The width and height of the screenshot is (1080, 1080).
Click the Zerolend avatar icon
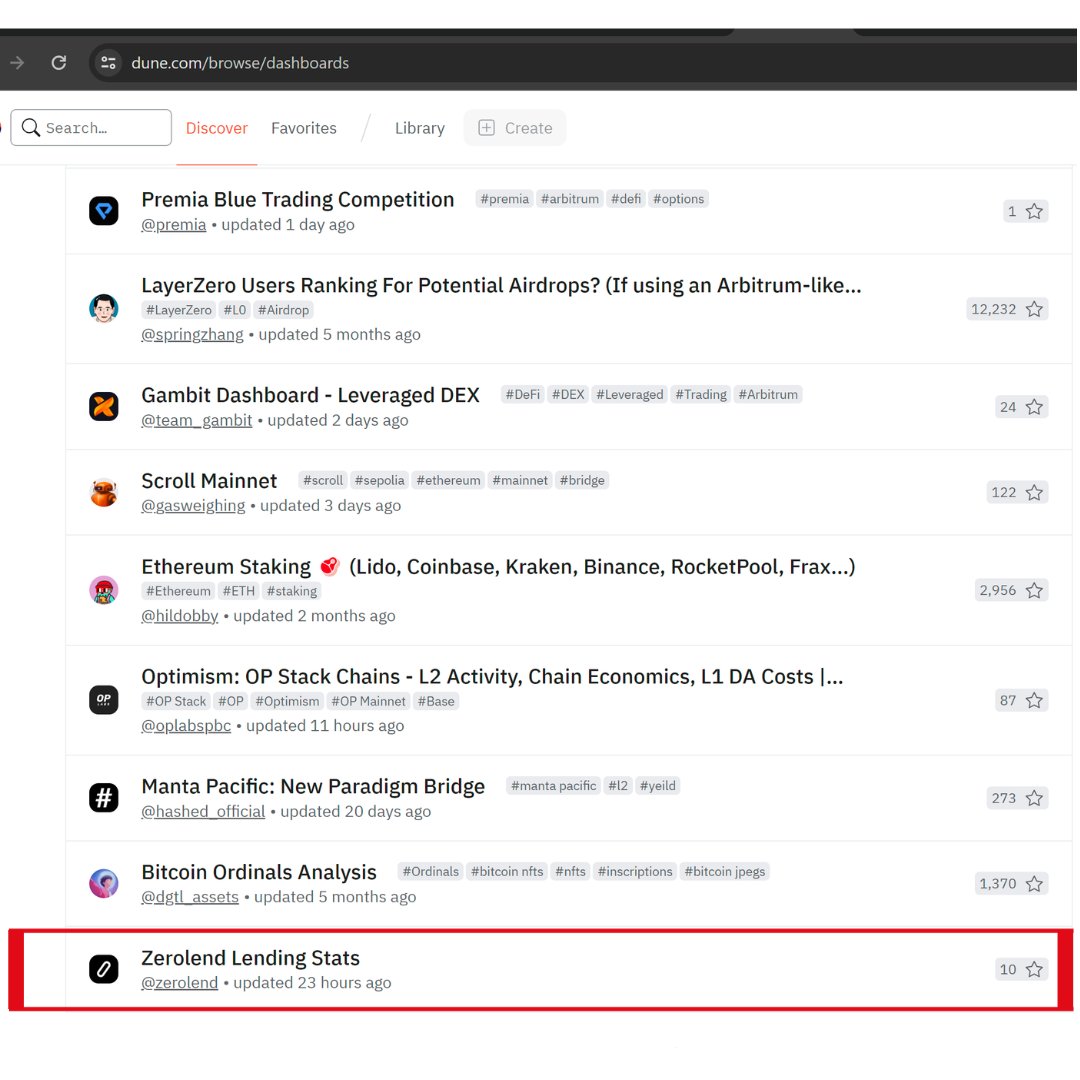[104, 969]
